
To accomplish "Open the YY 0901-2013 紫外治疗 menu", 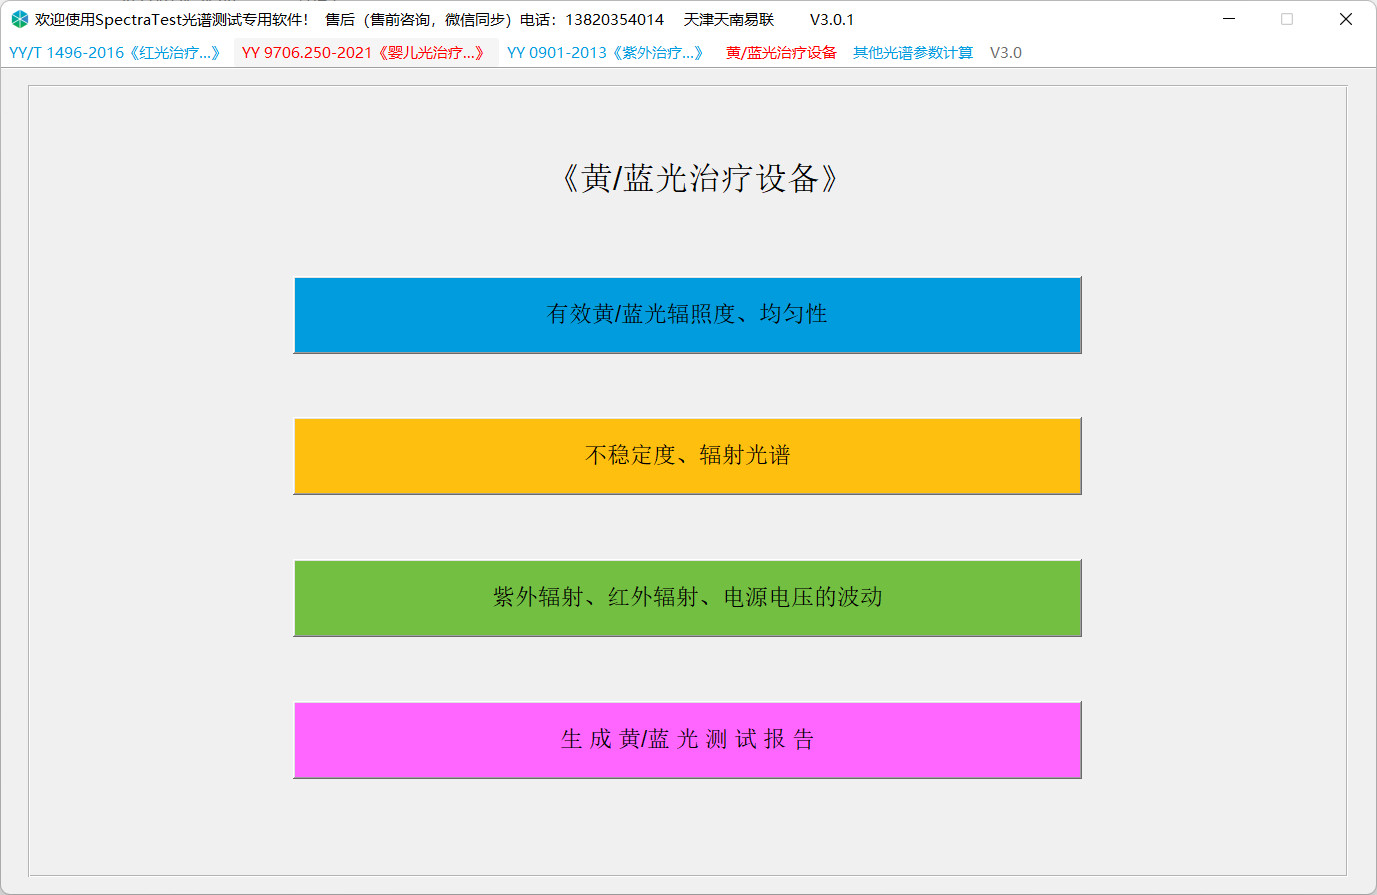I will coord(605,53).
